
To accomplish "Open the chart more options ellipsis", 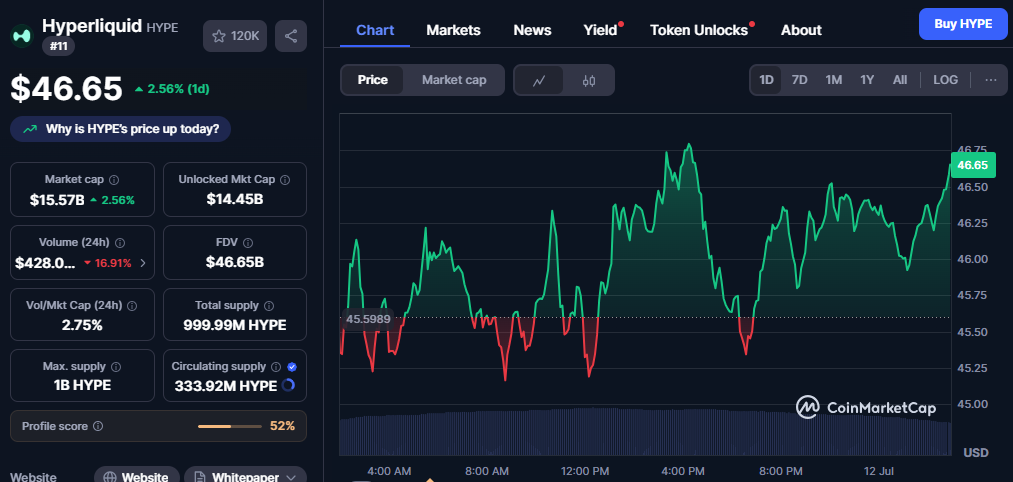I will (x=991, y=80).
